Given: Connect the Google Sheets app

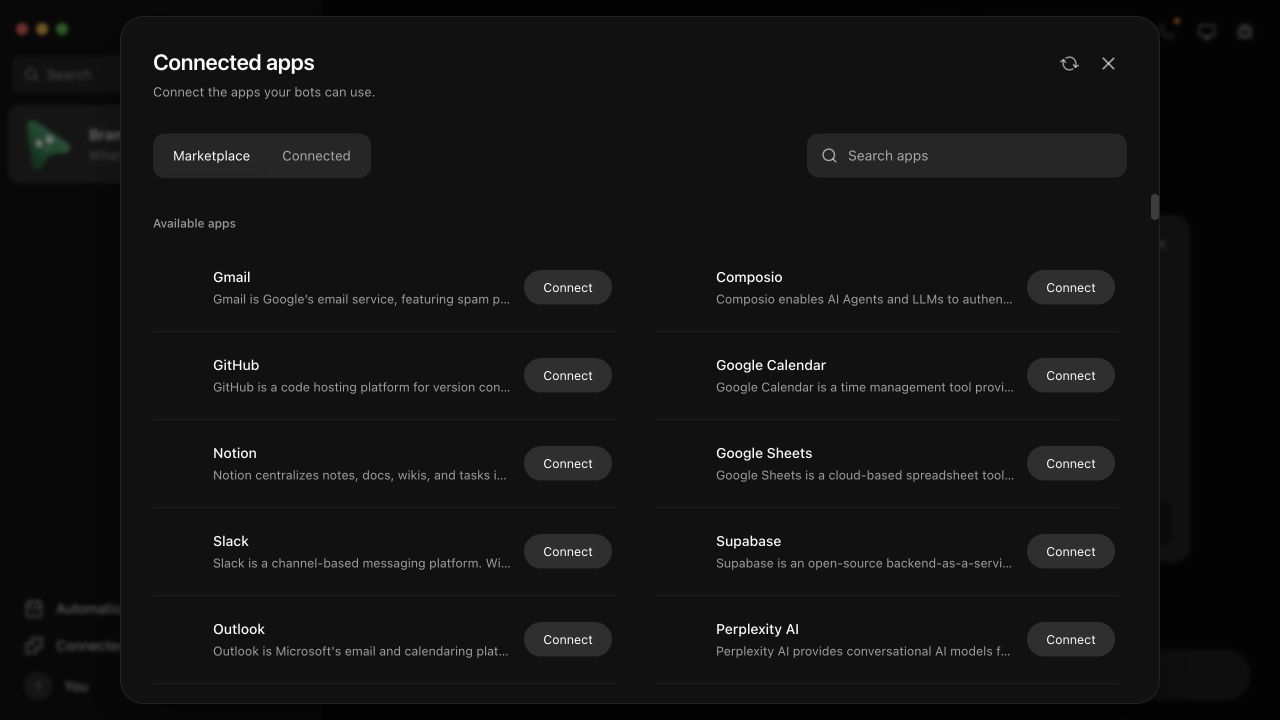Looking at the screenshot, I should tap(1071, 464).
